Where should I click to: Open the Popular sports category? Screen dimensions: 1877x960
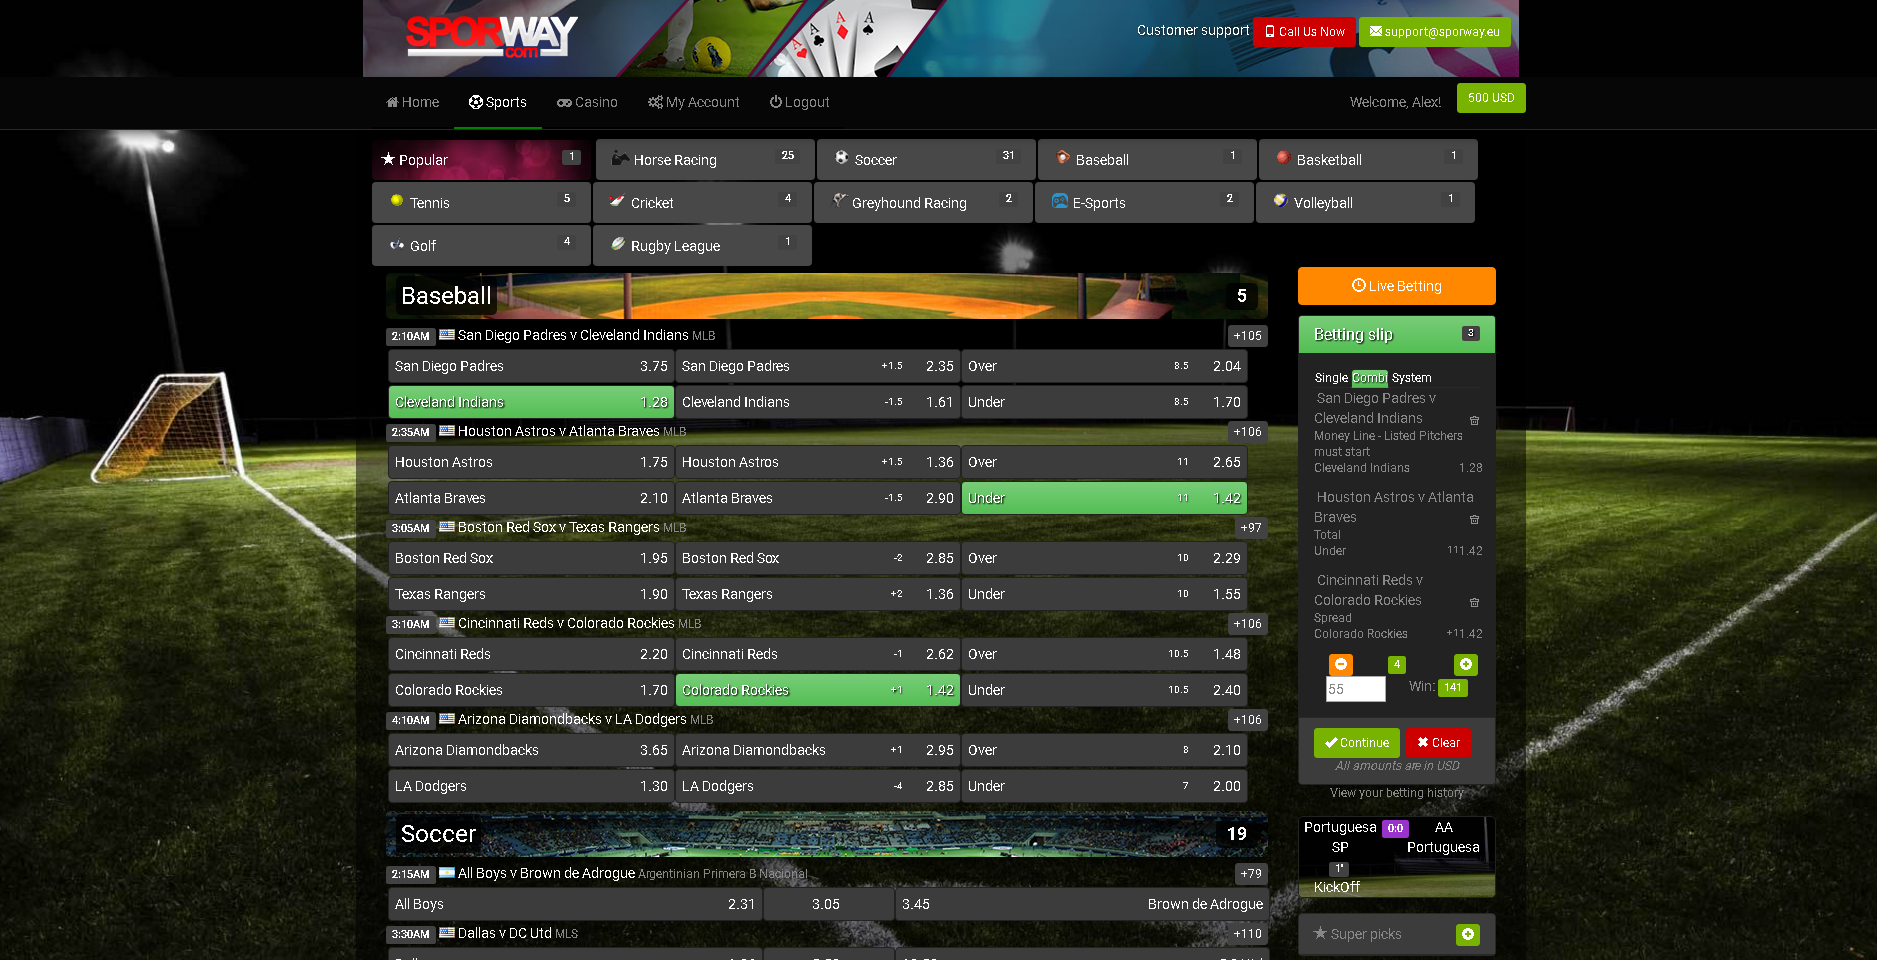[x=481, y=160]
